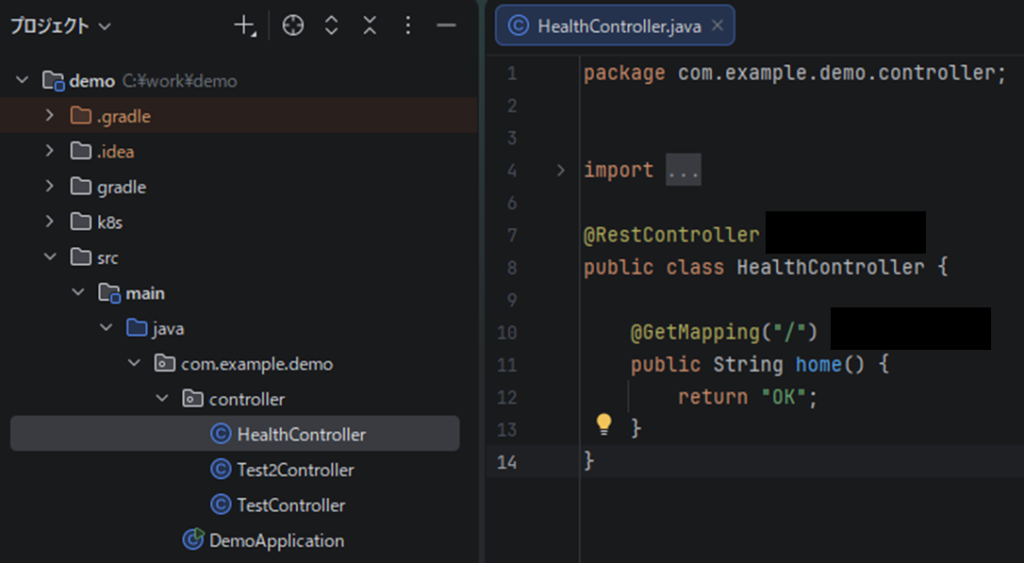Open TestController in the project tree
The width and height of the screenshot is (1024, 563).
coord(290,505)
